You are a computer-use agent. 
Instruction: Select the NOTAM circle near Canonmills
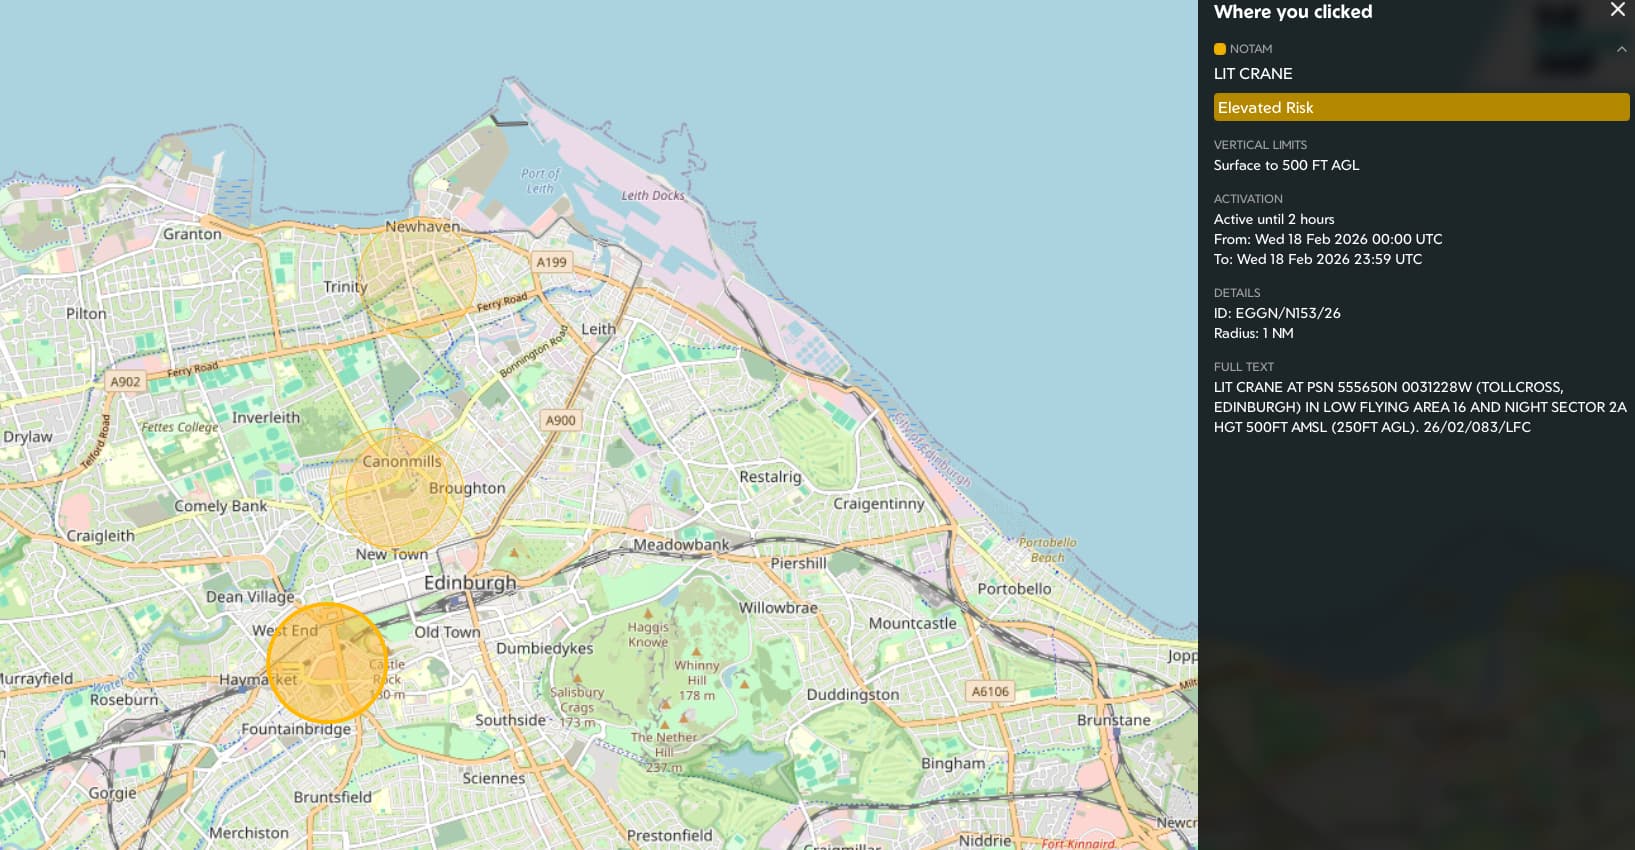click(x=396, y=491)
